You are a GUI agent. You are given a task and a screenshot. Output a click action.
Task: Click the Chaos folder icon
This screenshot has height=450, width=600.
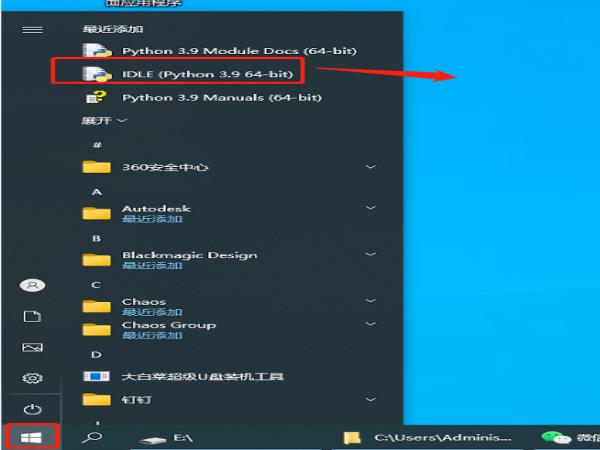(96, 306)
